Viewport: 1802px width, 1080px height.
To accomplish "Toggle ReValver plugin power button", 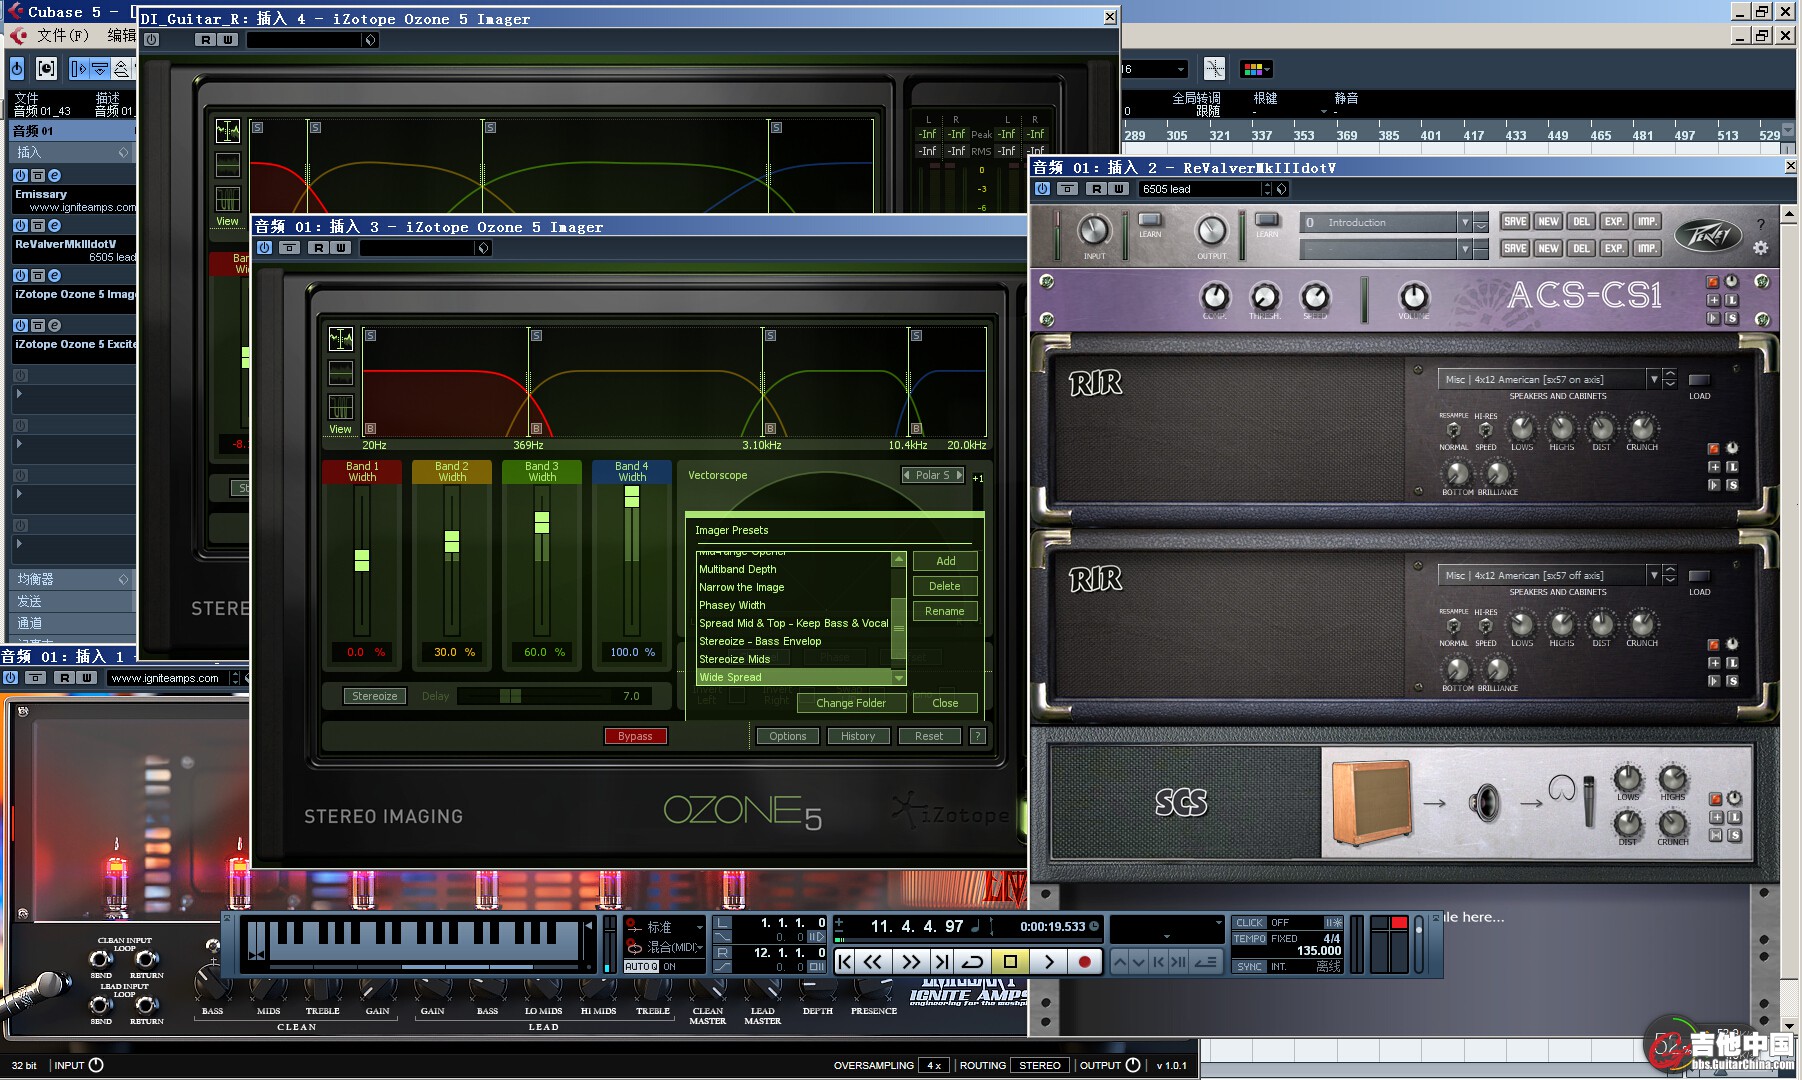I will pyautogui.click(x=1043, y=189).
